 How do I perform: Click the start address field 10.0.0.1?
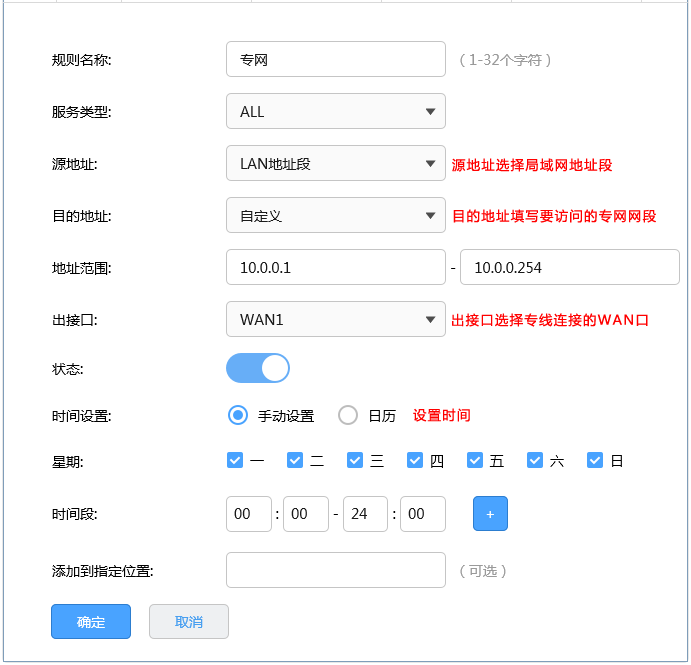(335, 267)
